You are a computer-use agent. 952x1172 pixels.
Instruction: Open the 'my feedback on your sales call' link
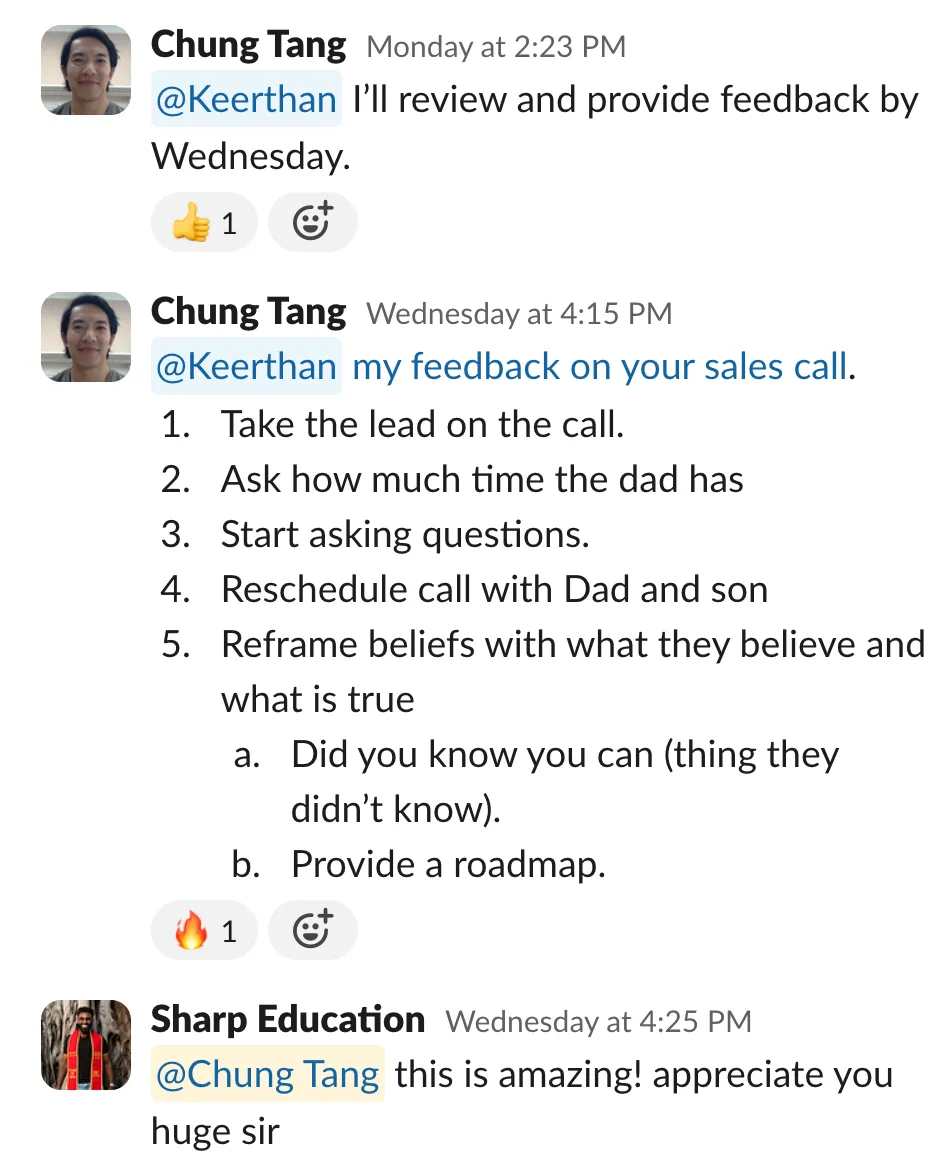(x=600, y=366)
